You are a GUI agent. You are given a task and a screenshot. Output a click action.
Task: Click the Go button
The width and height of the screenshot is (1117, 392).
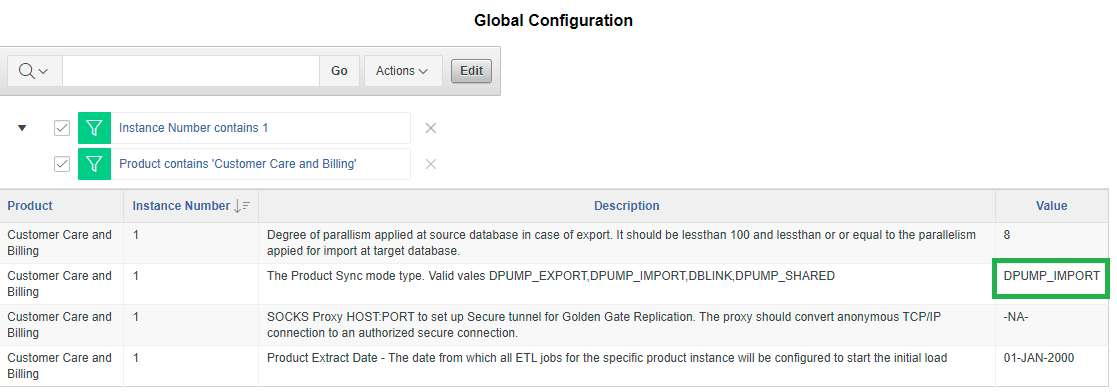pos(339,71)
